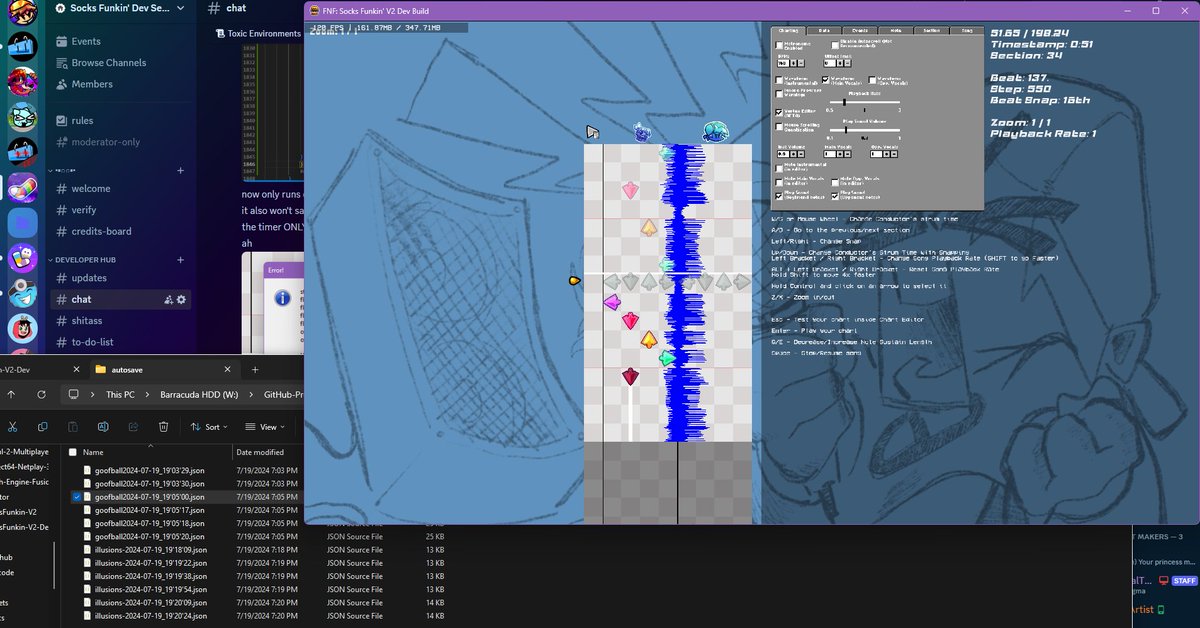Rename the selected file via Explorer toolbar
Image resolution: width=1200 pixels, height=628 pixels.
coord(103,427)
